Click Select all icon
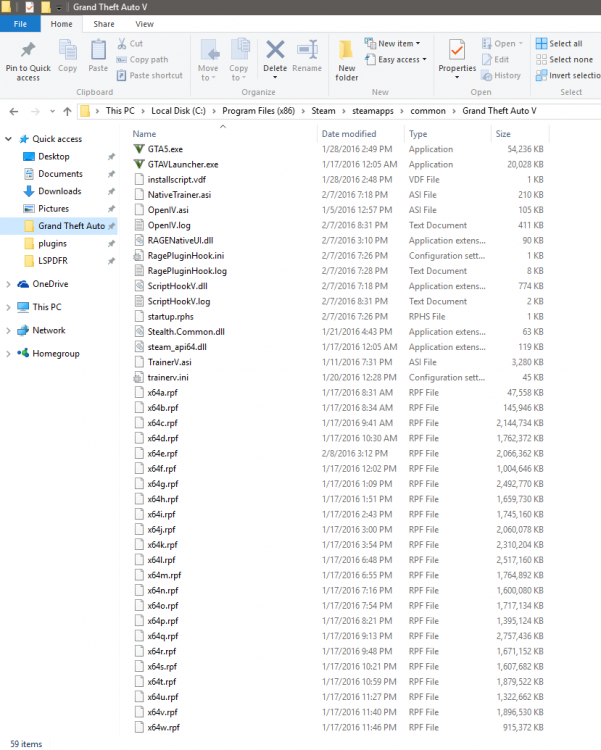 541,44
